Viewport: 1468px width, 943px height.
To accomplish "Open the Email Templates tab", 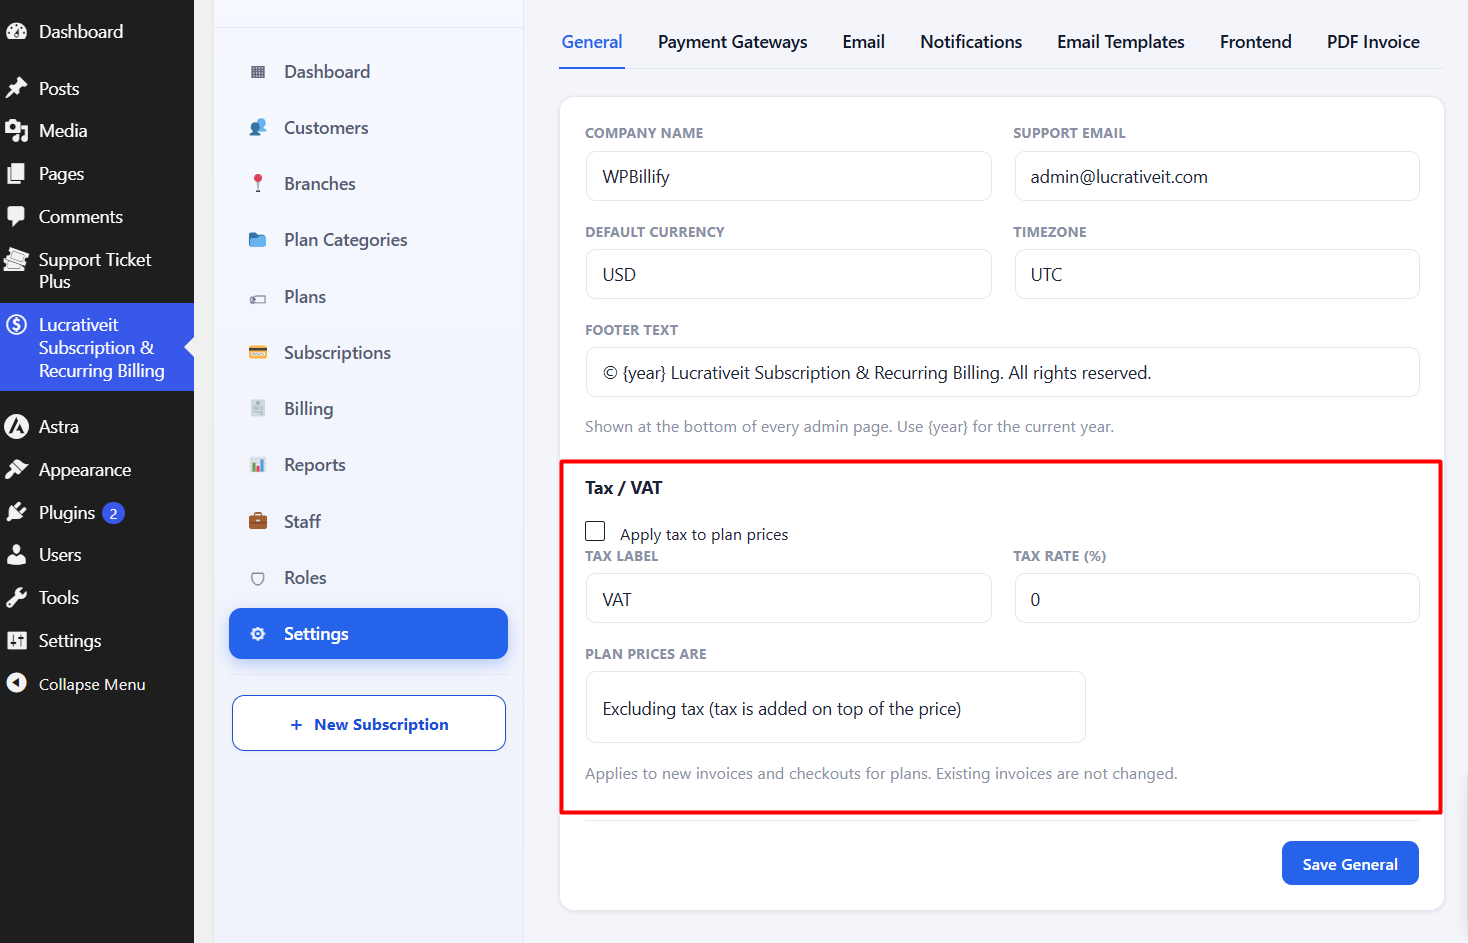I will click(1121, 42).
